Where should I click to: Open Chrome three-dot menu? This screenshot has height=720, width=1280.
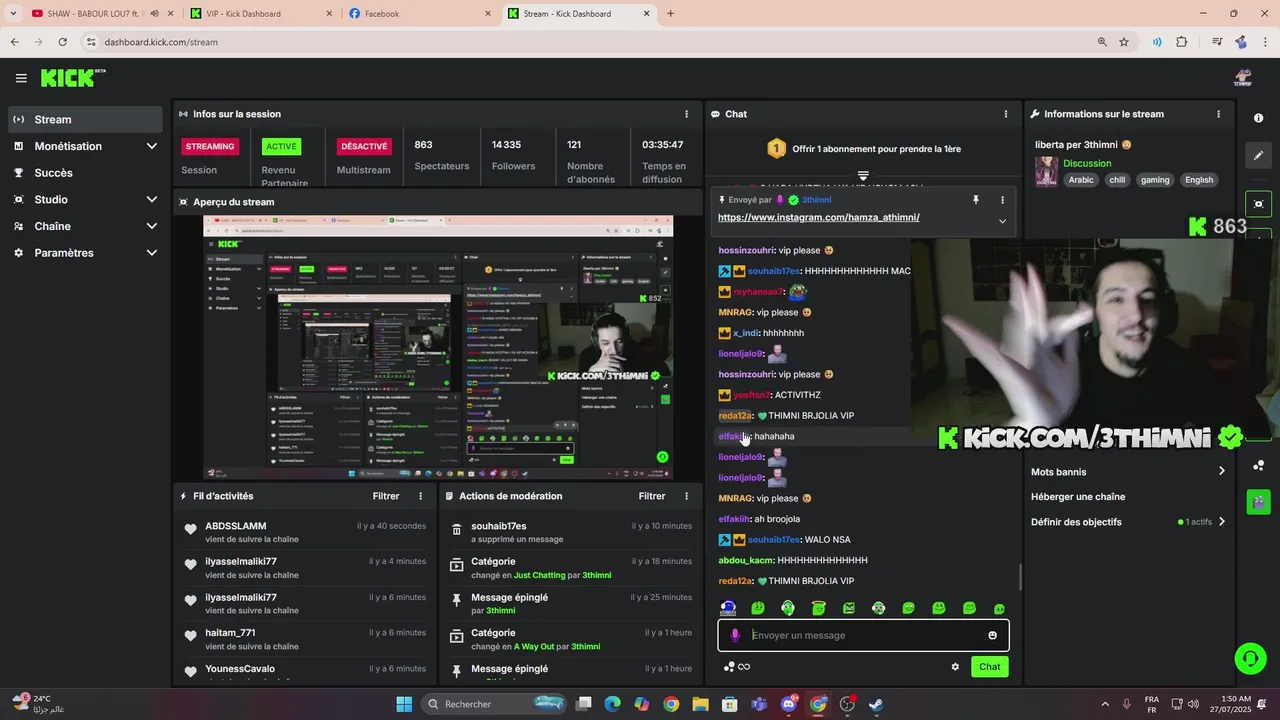coord(1265,42)
